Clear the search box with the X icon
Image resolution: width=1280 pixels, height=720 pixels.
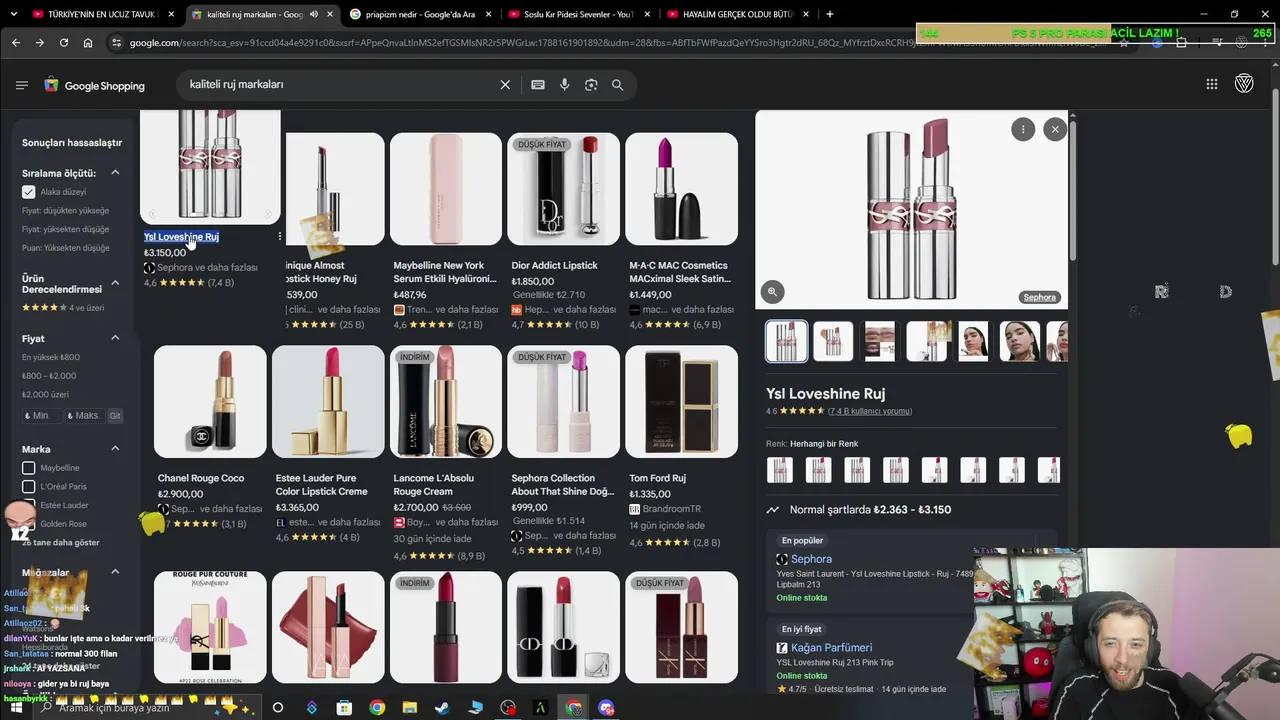pyautogui.click(x=505, y=85)
